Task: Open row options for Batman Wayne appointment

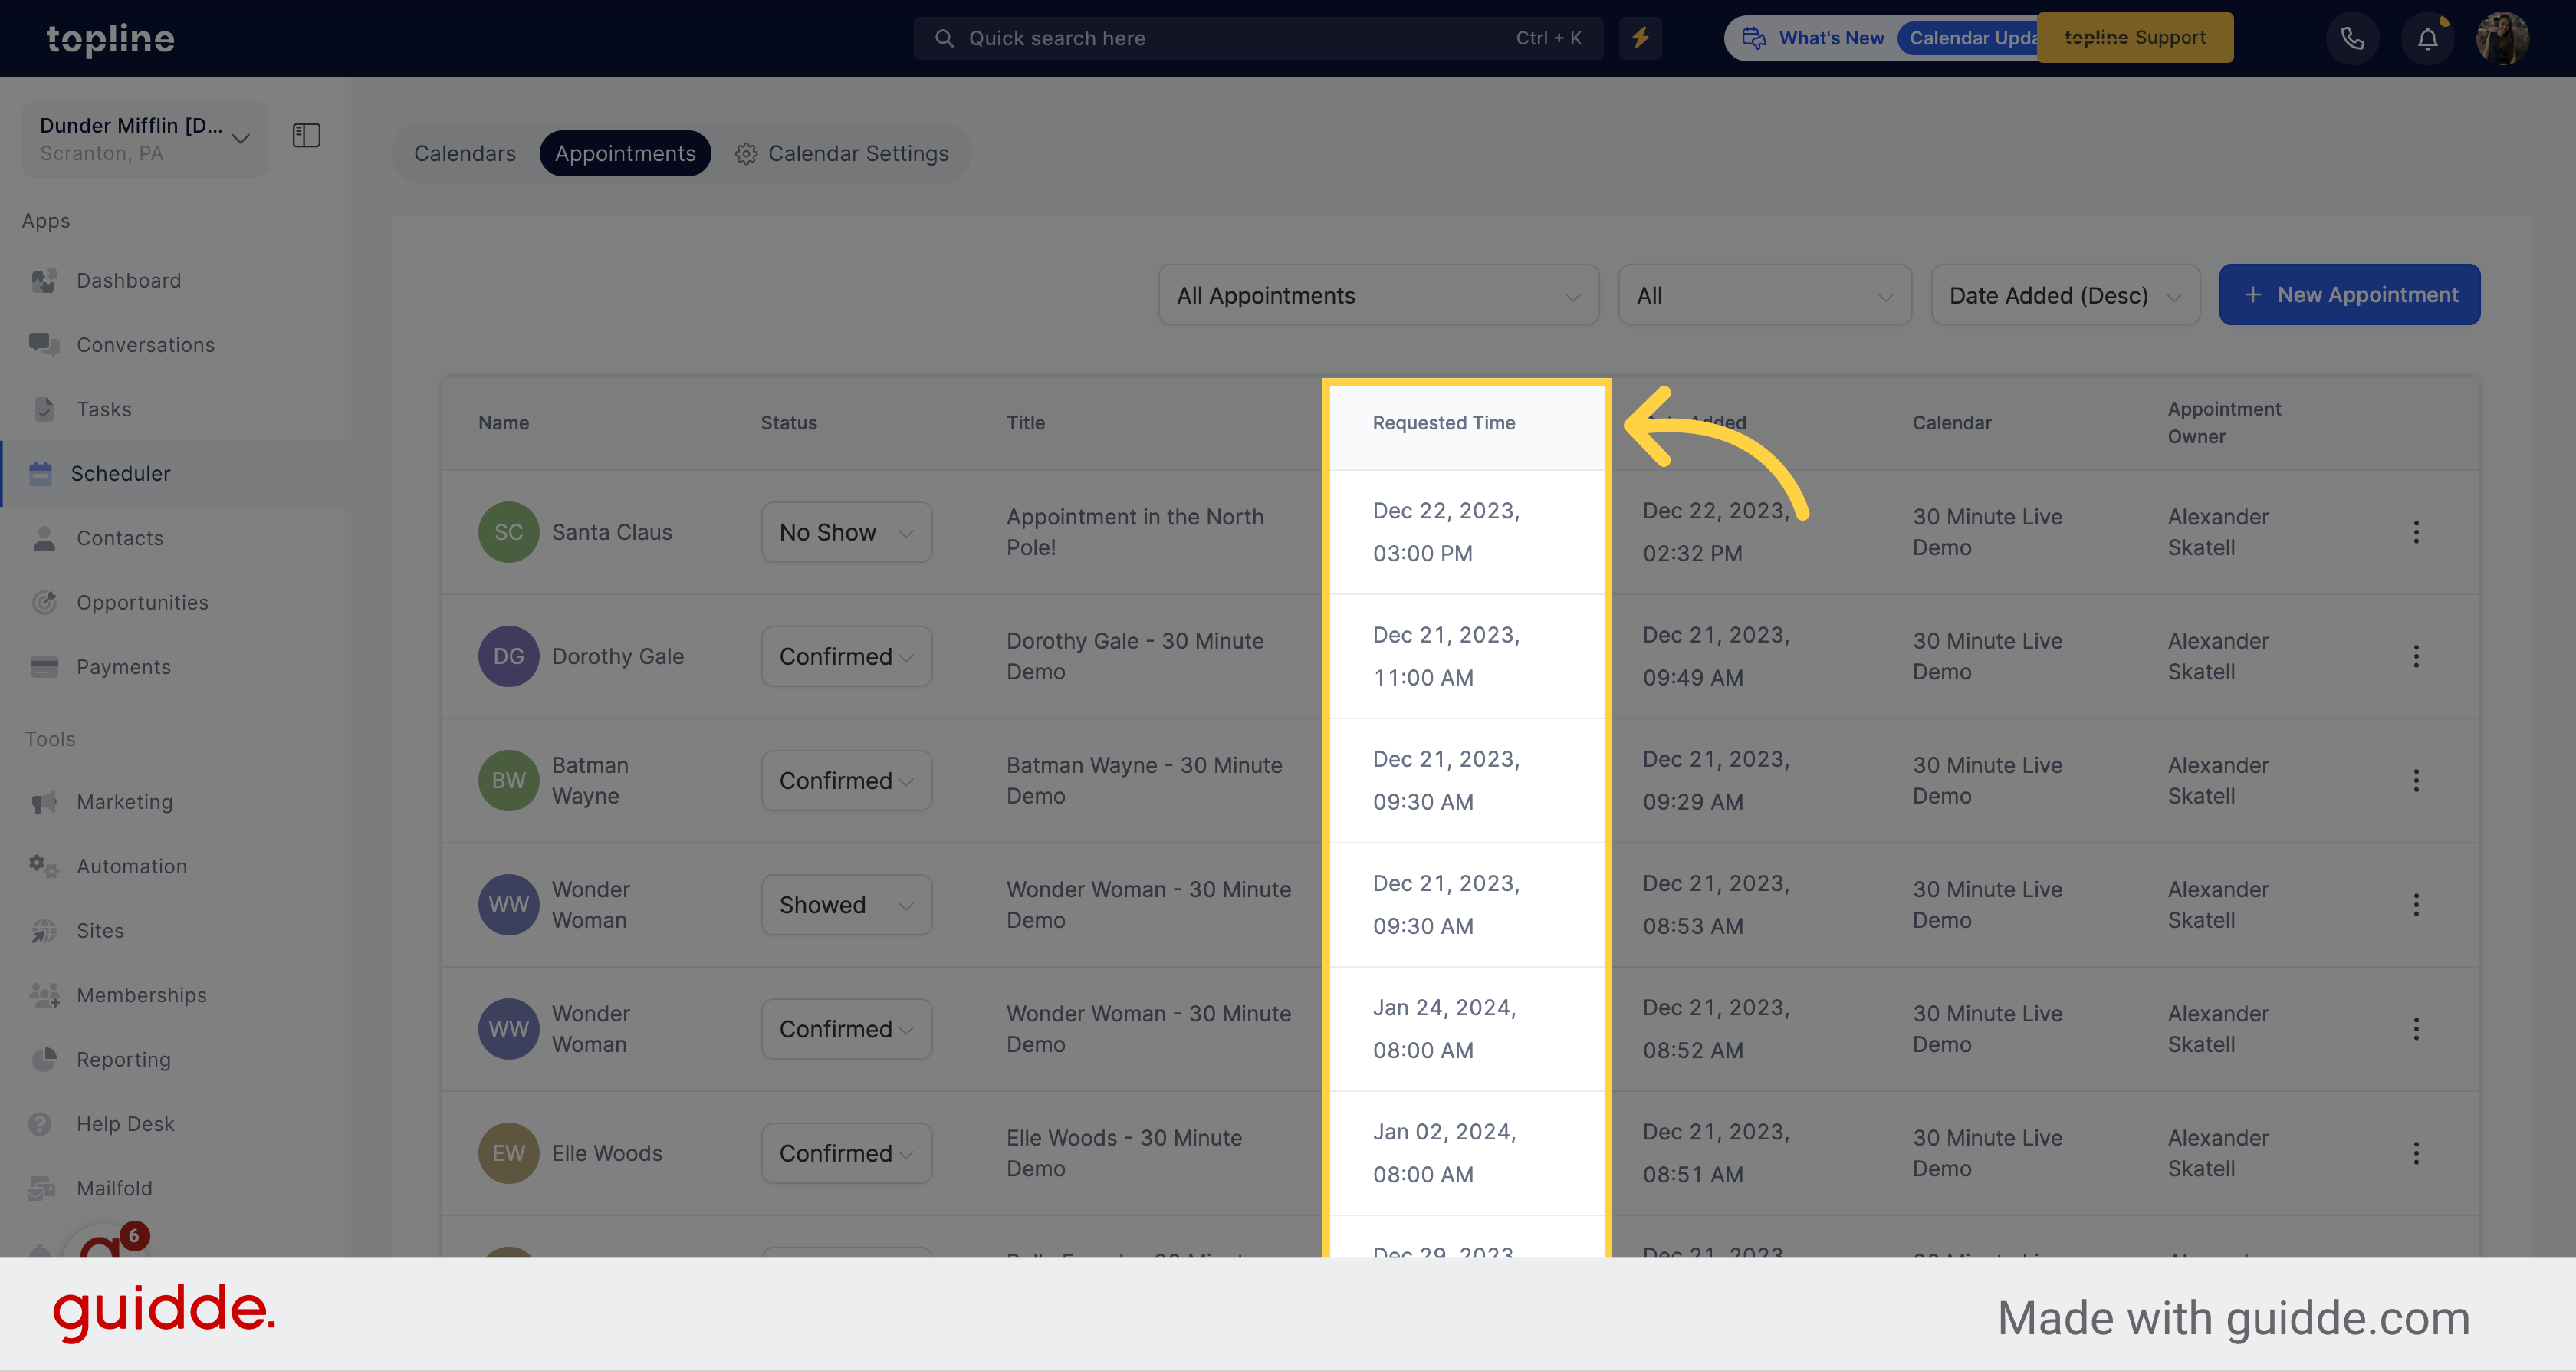Action: pyautogui.click(x=2416, y=781)
